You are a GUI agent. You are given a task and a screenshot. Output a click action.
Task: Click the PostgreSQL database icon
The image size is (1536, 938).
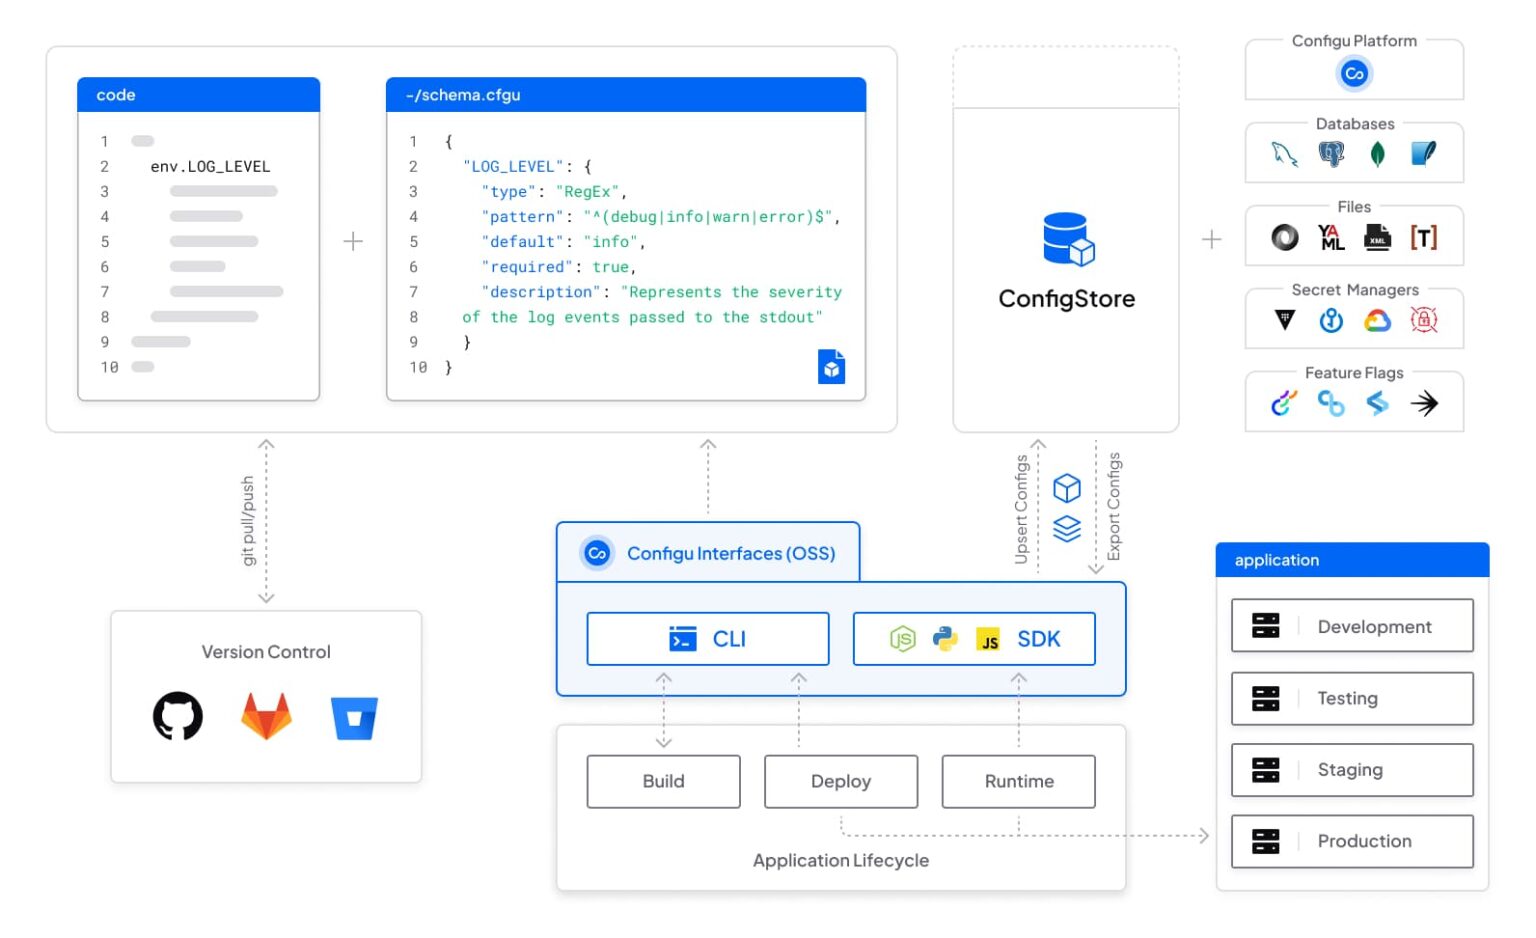(1330, 155)
